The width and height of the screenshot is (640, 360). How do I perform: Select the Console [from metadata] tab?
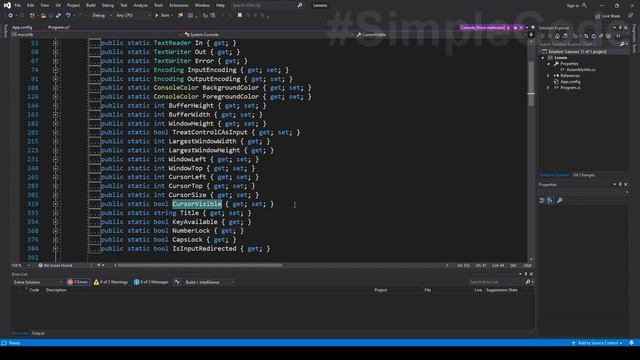point(482,28)
